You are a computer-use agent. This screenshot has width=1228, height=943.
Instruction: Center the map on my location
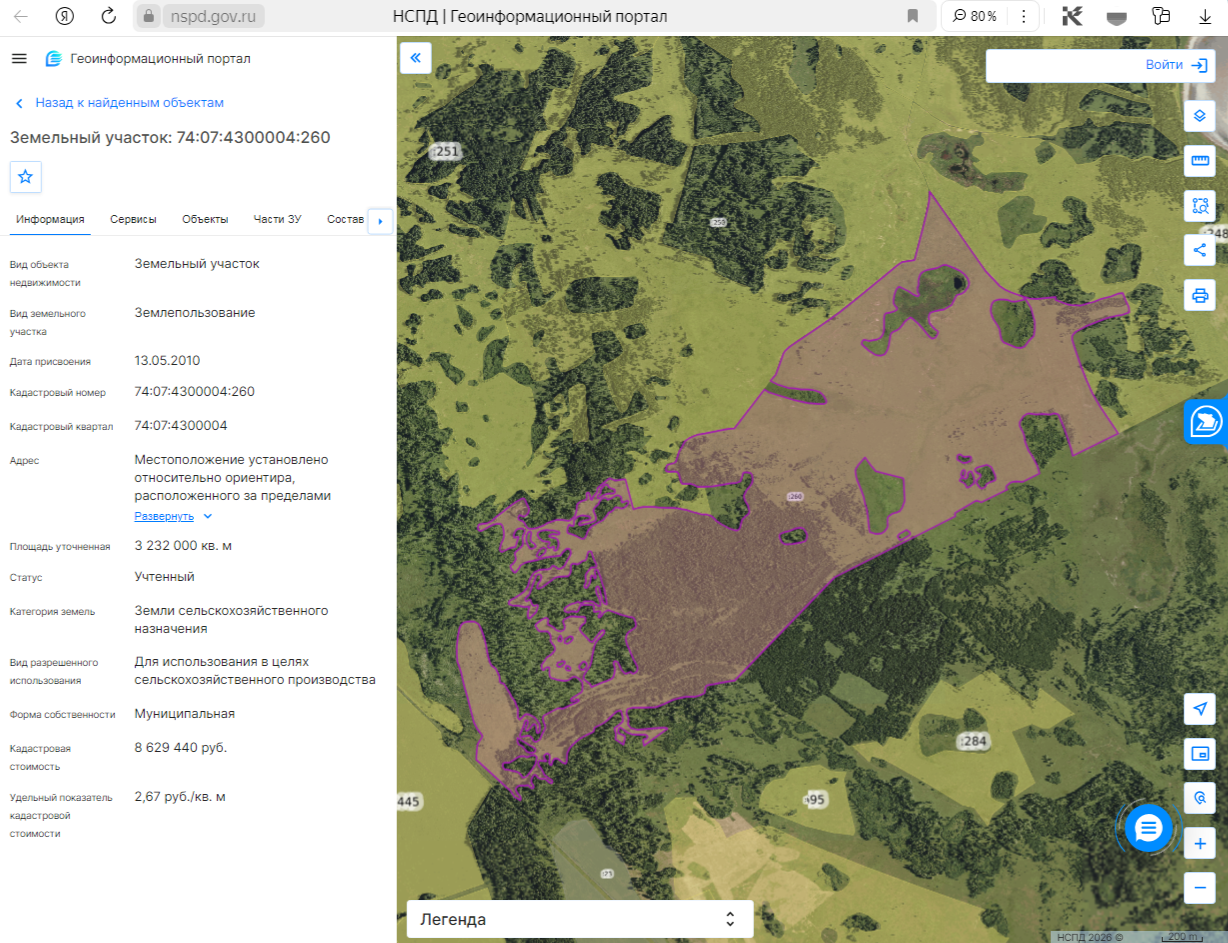click(x=1200, y=709)
